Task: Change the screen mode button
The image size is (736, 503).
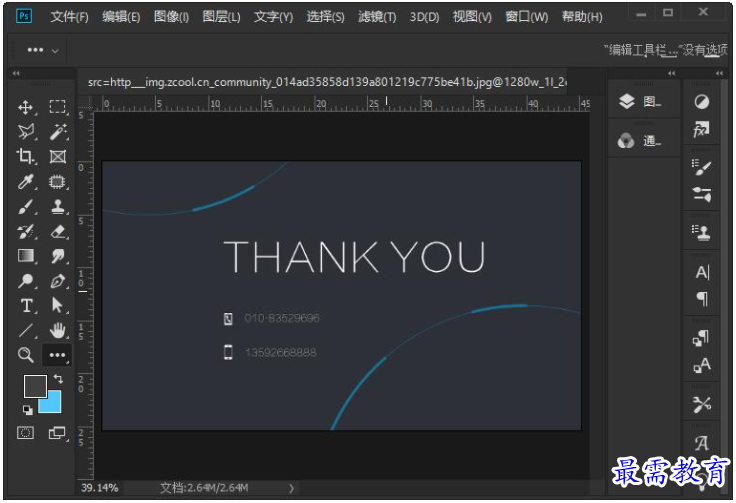Action: point(58,433)
